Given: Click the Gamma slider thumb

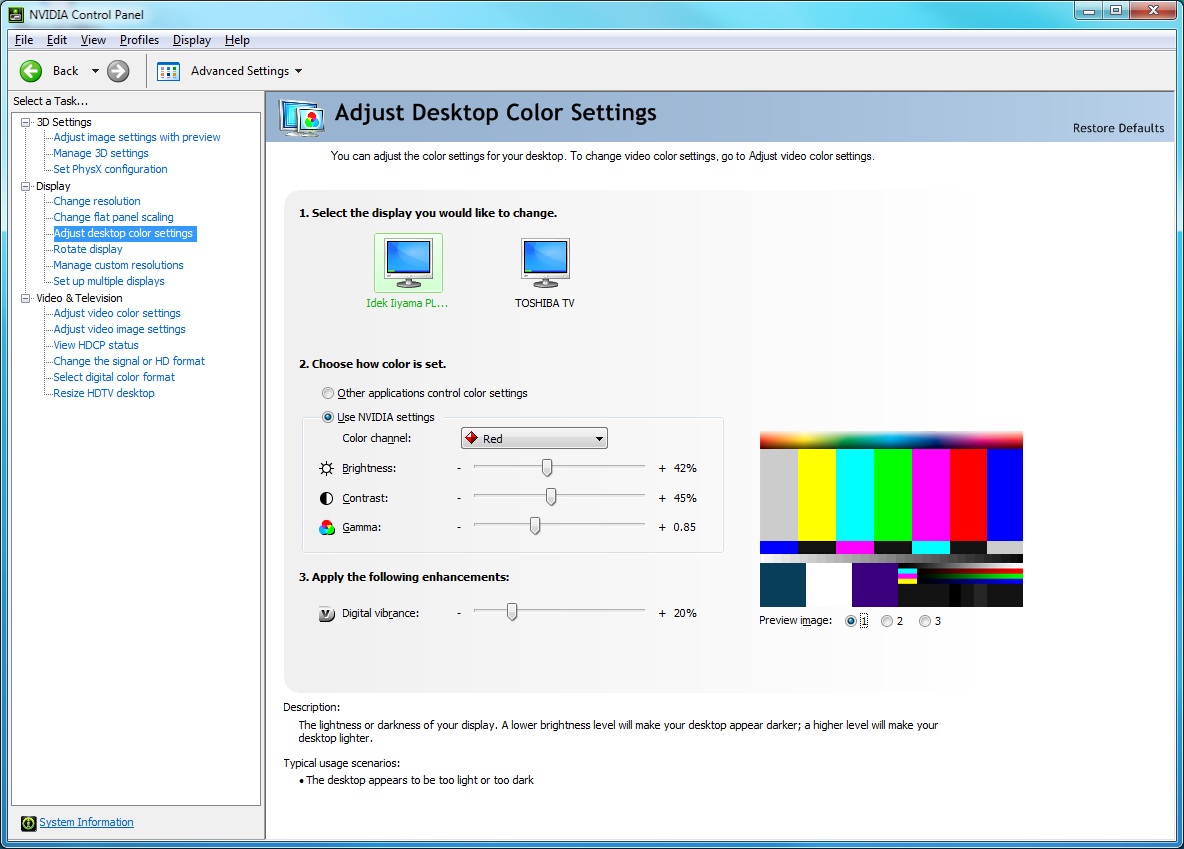Looking at the screenshot, I should 535,525.
